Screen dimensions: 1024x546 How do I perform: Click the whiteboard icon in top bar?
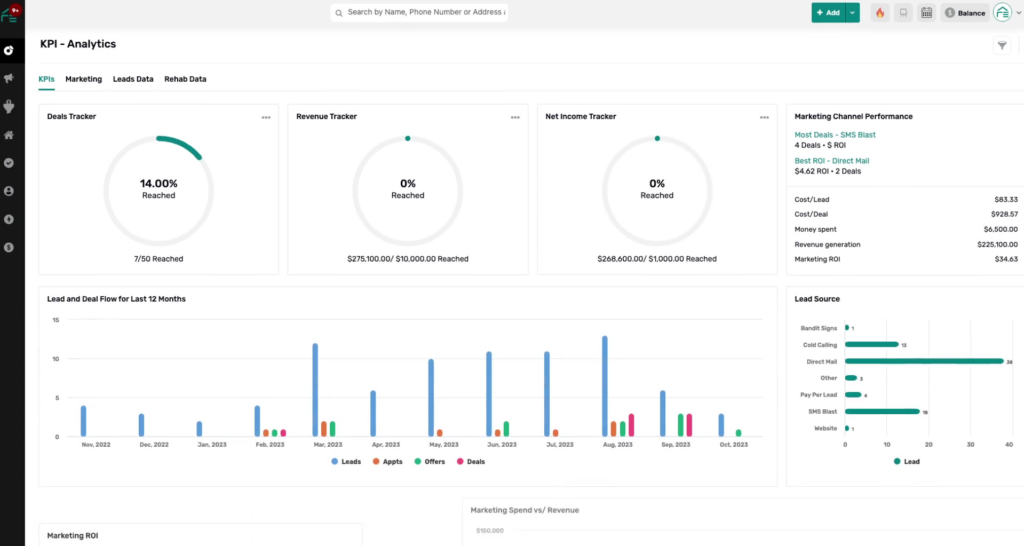(x=903, y=12)
